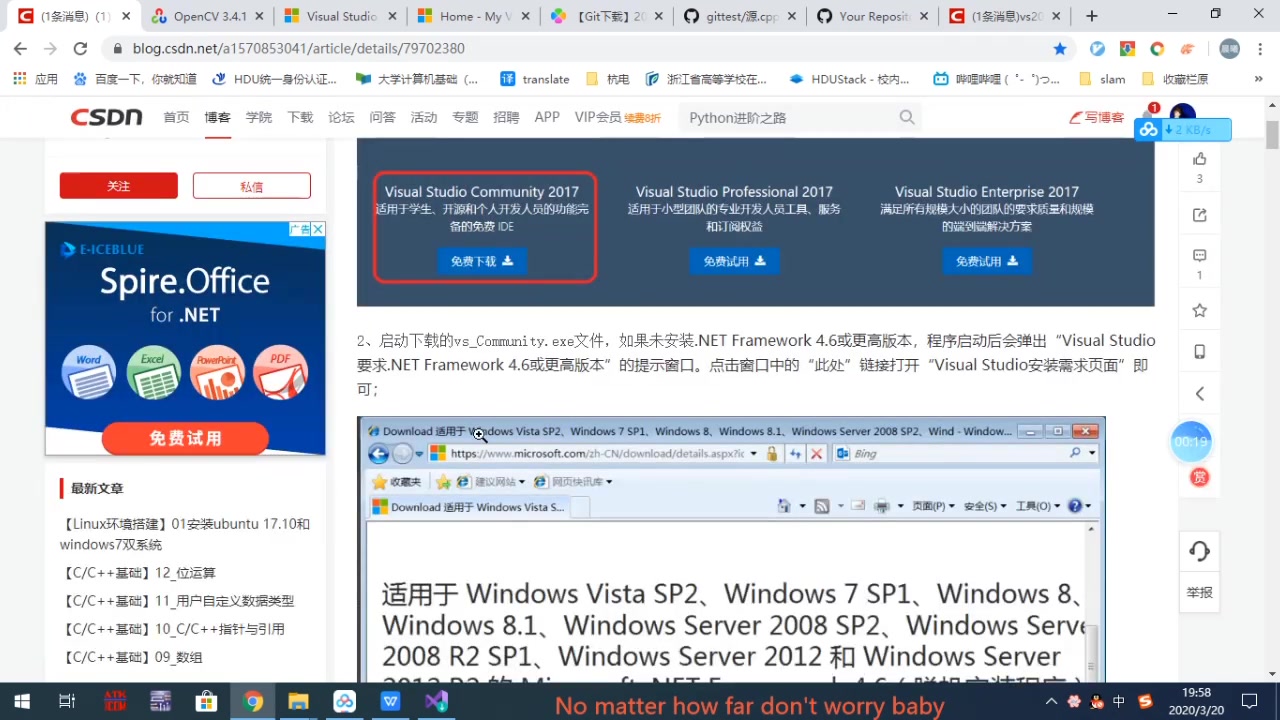
Task: Open the 学院 menu item
Action: point(259,117)
